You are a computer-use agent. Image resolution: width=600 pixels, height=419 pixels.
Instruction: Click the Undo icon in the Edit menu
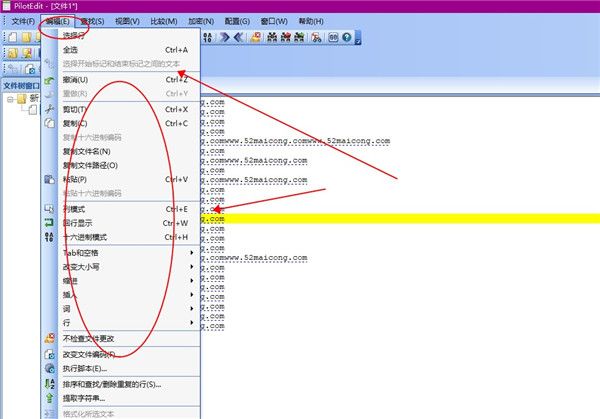(49, 80)
